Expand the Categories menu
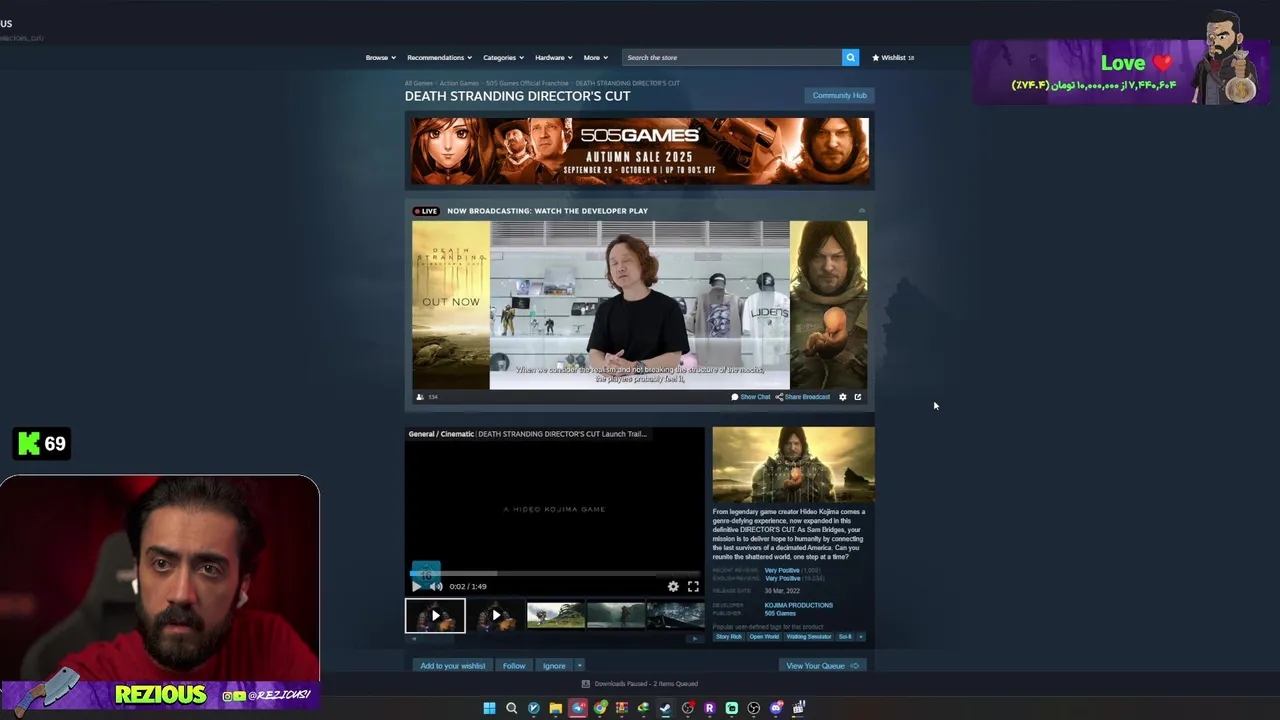Image resolution: width=1280 pixels, height=720 pixels. (503, 57)
